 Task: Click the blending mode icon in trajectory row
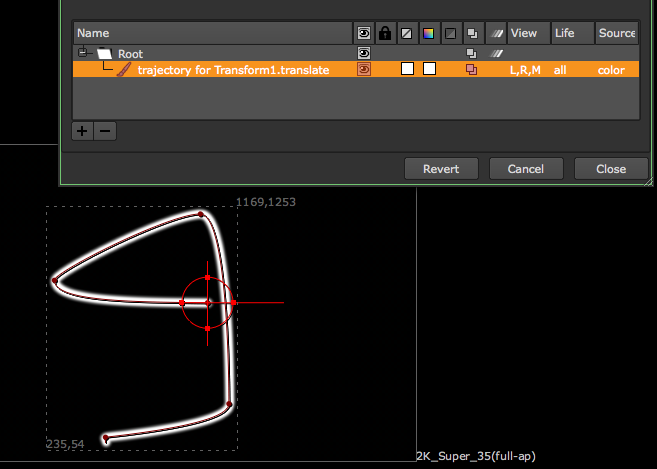(472, 70)
